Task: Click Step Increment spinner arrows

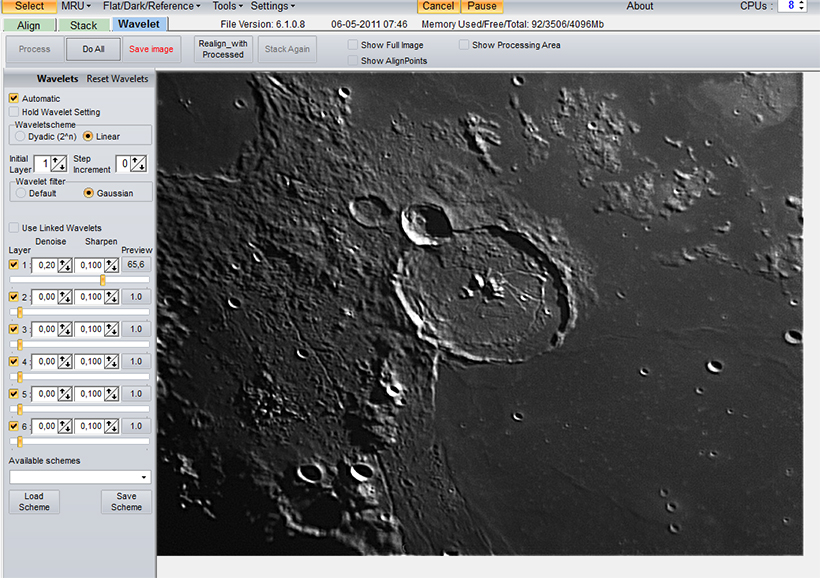Action: [x=139, y=164]
